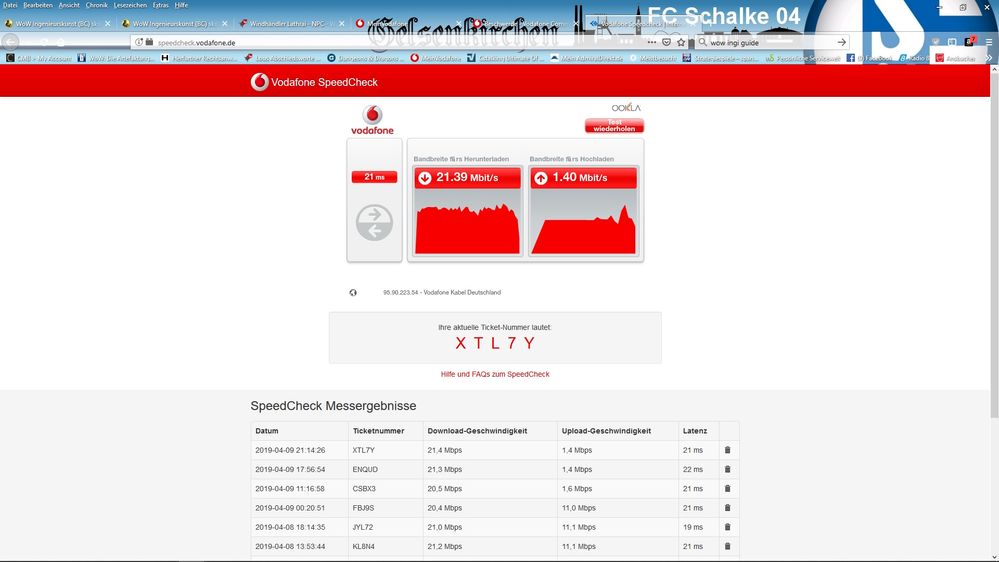Screen dimensions: 999x562
Task: Click '95.90.223.54 - Vodafone Kabel Deutschland' text
Action: [x=442, y=292]
